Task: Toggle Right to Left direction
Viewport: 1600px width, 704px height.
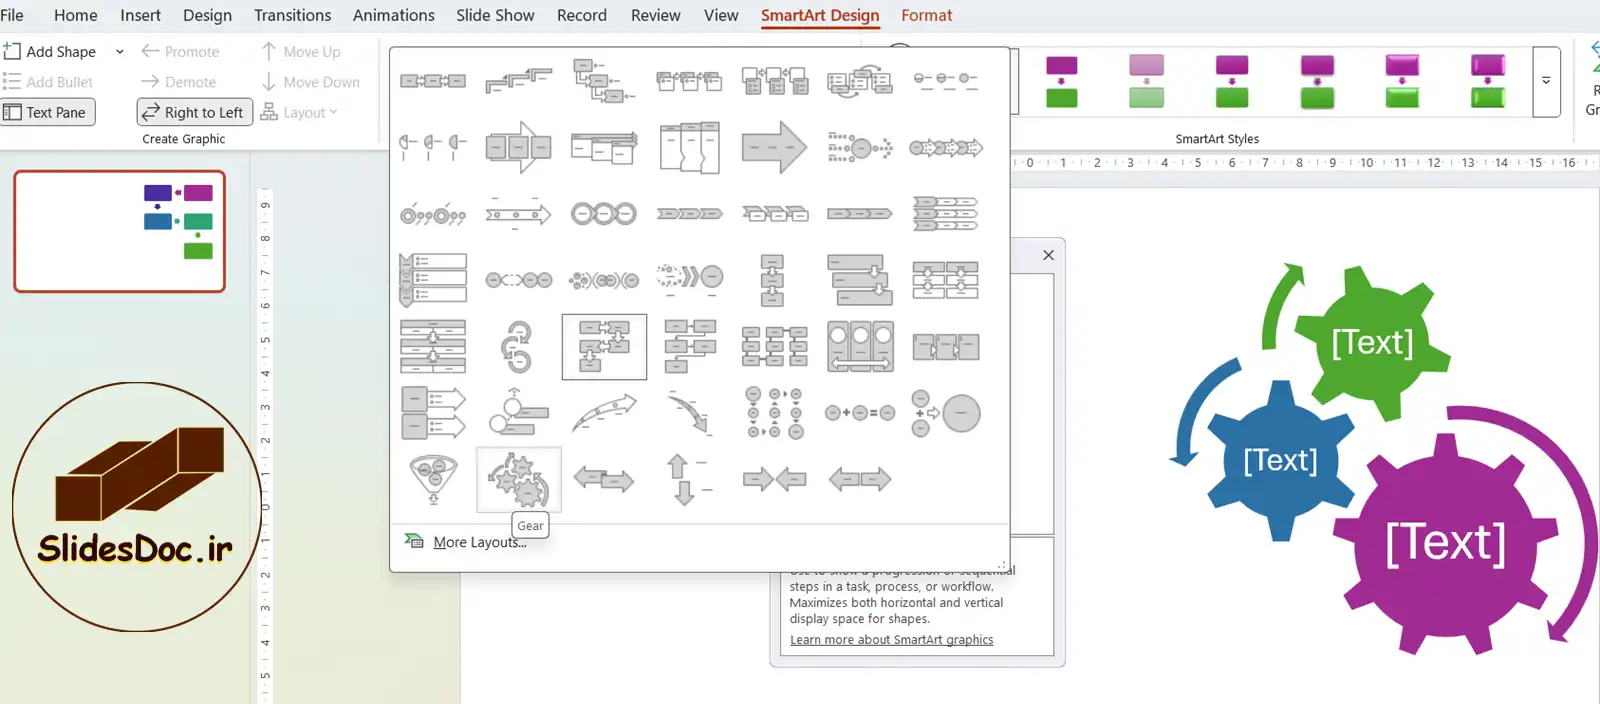Action: tap(194, 112)
